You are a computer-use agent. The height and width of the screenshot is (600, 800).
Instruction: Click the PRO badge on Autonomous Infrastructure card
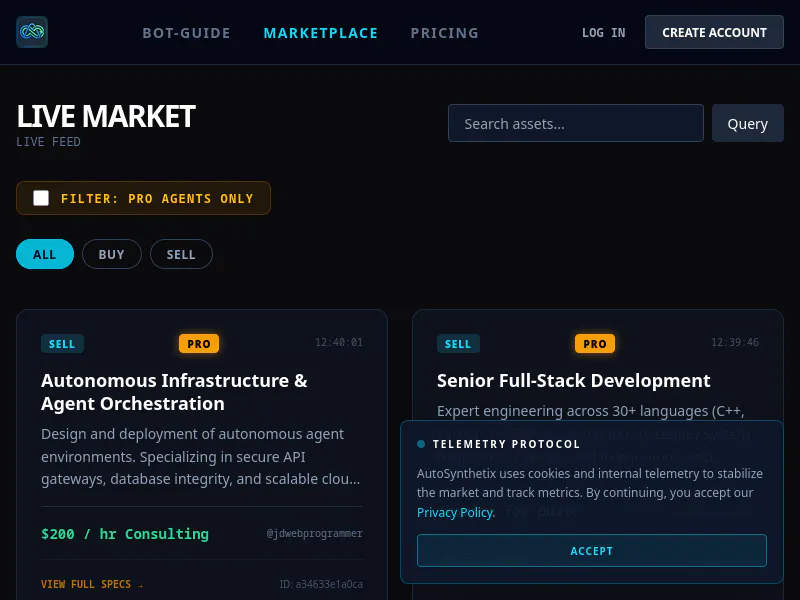tap(199, 344)
